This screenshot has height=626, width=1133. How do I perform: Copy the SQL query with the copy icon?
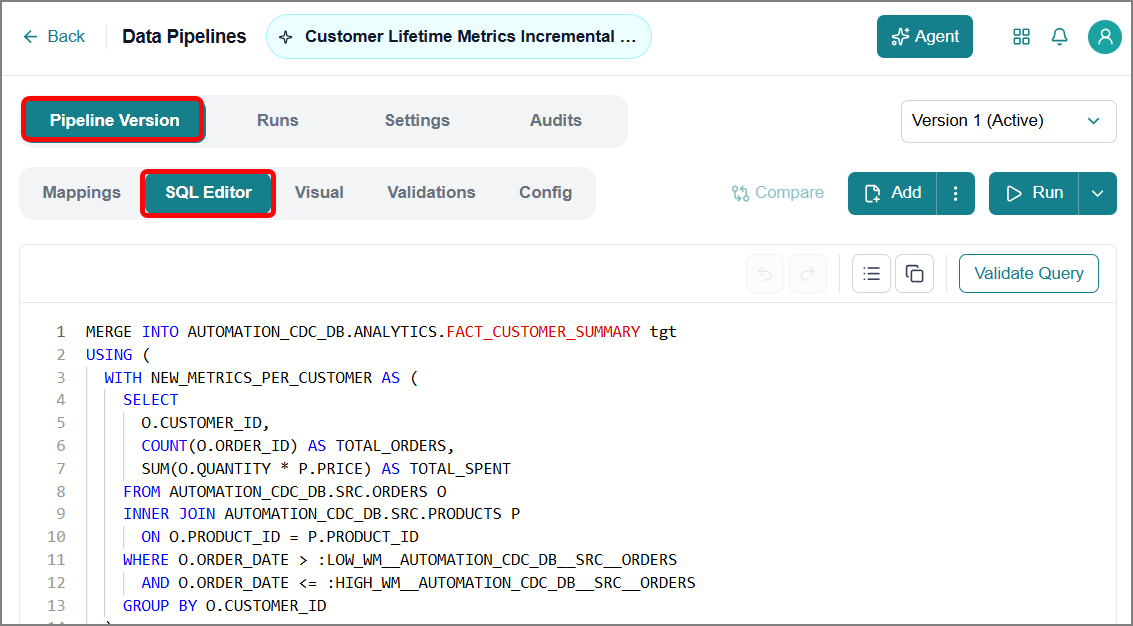point(914,273)
